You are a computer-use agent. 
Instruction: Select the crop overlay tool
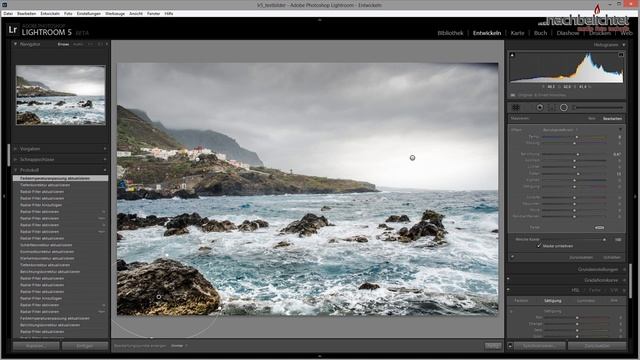(x=516, y=108)
